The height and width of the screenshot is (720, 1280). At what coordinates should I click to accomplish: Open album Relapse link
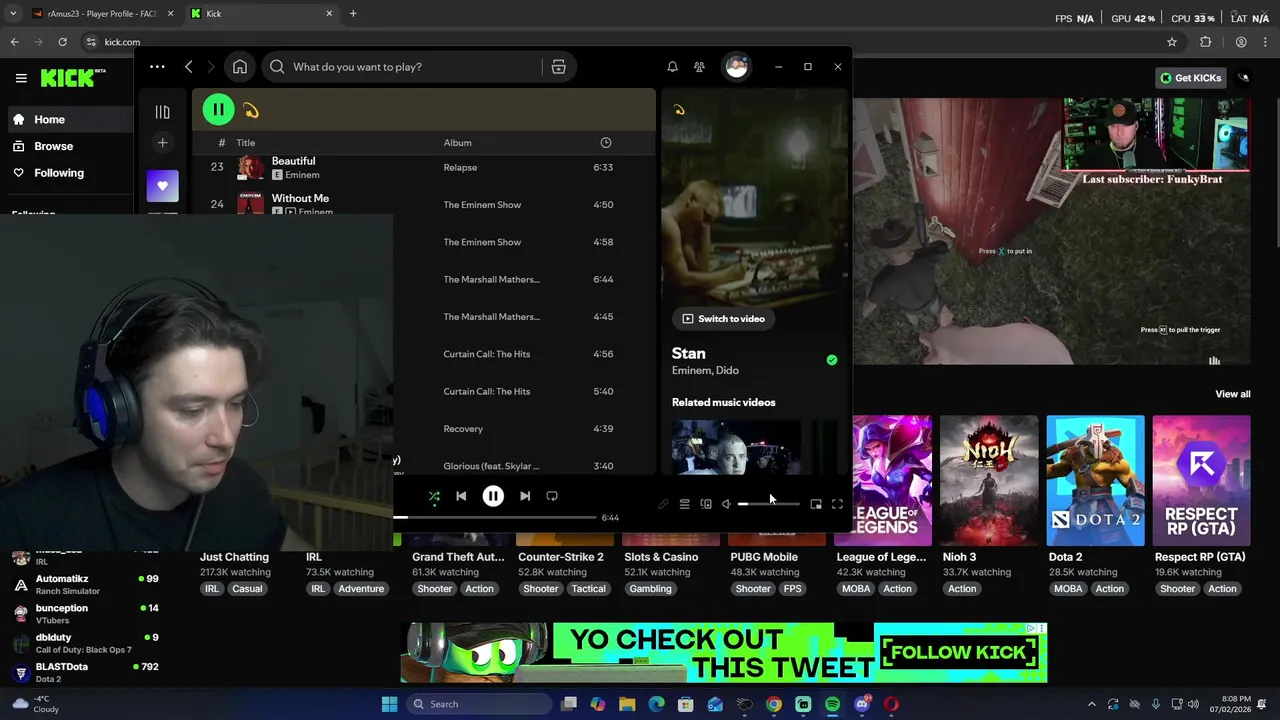(x=460, y=168)
